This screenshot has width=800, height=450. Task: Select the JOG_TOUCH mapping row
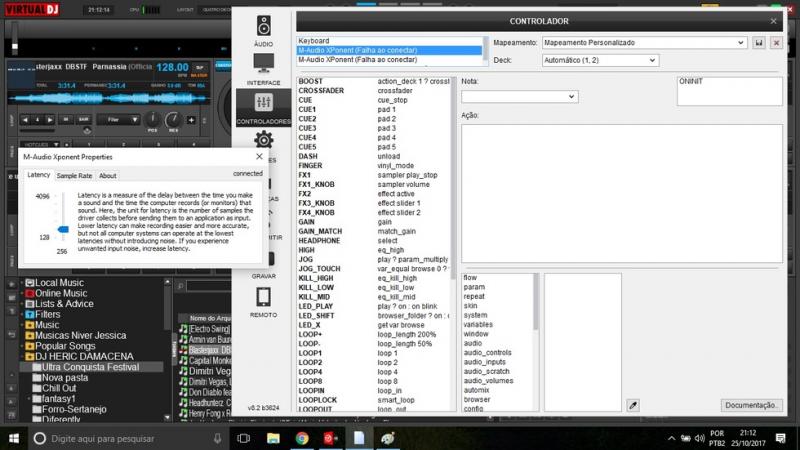click(x=374, y=269)
